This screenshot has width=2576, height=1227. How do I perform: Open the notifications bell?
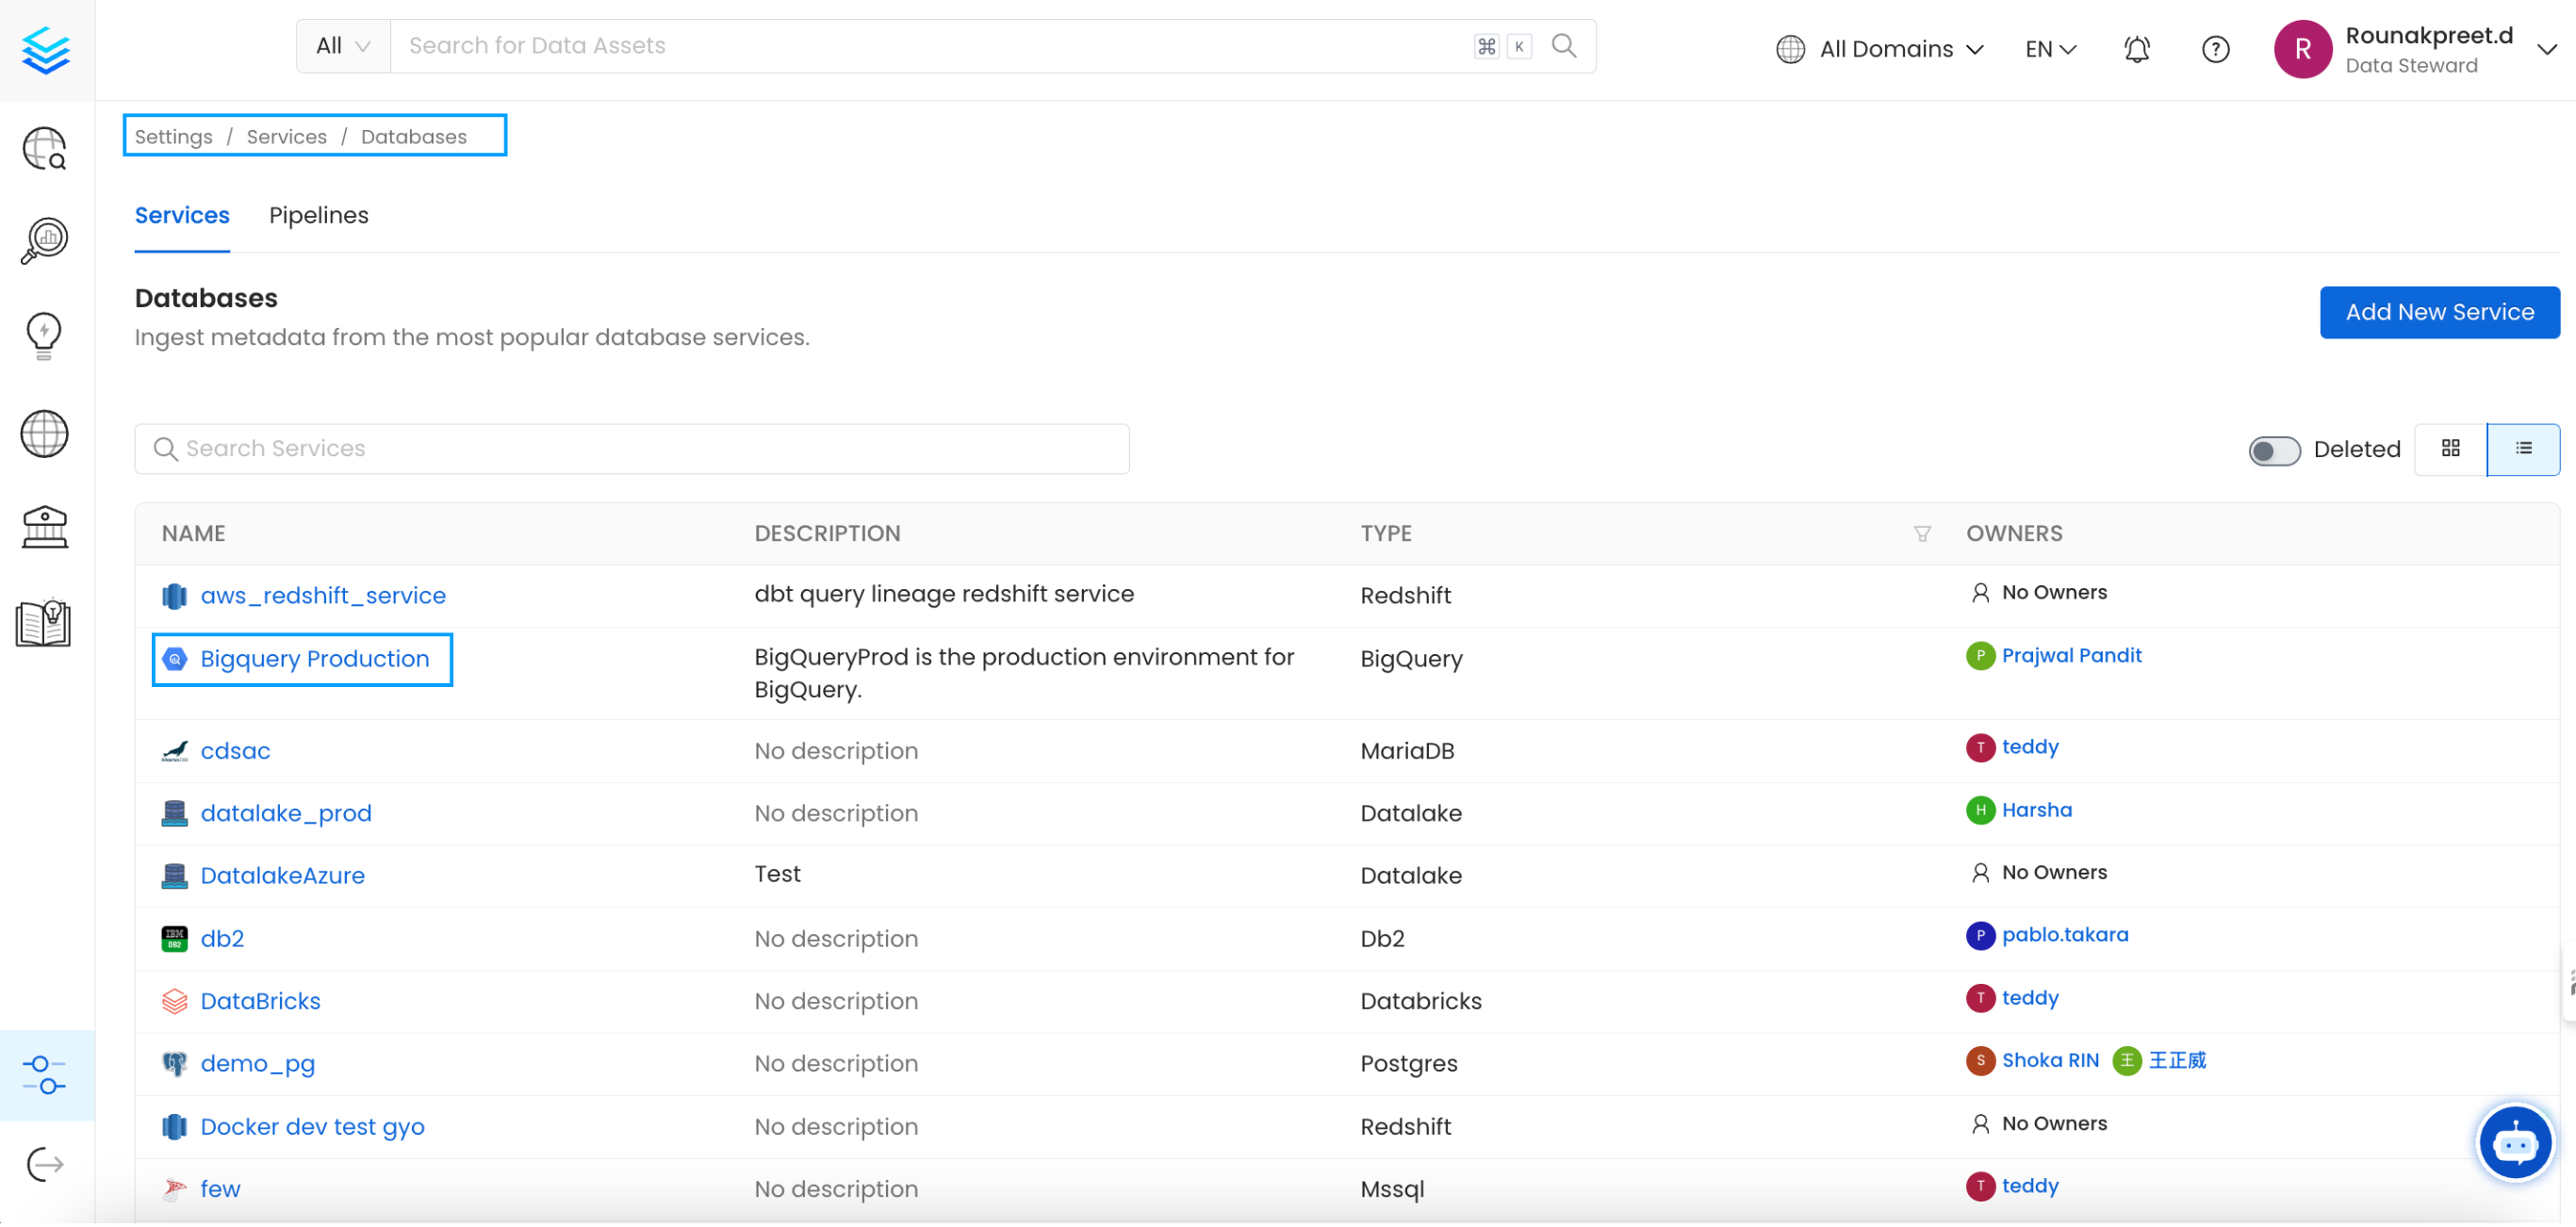[x=2136, y=49]
